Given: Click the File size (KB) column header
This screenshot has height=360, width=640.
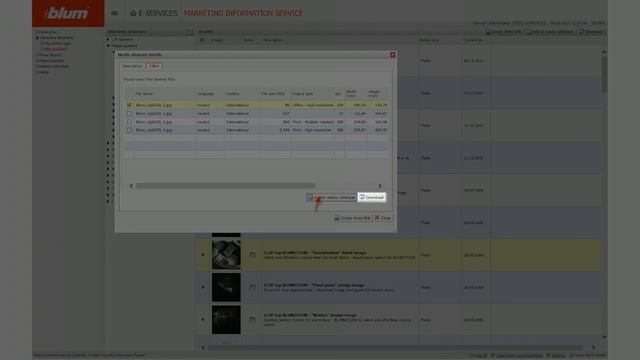Looking at the screenshot, I should click(x=273, y=94).
